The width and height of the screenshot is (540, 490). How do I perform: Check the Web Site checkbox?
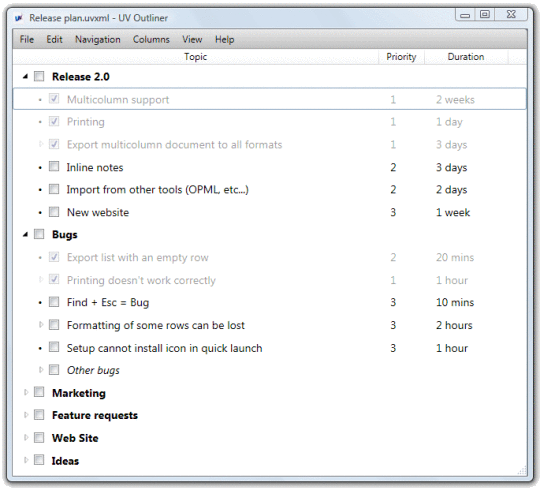click(39, 438)
